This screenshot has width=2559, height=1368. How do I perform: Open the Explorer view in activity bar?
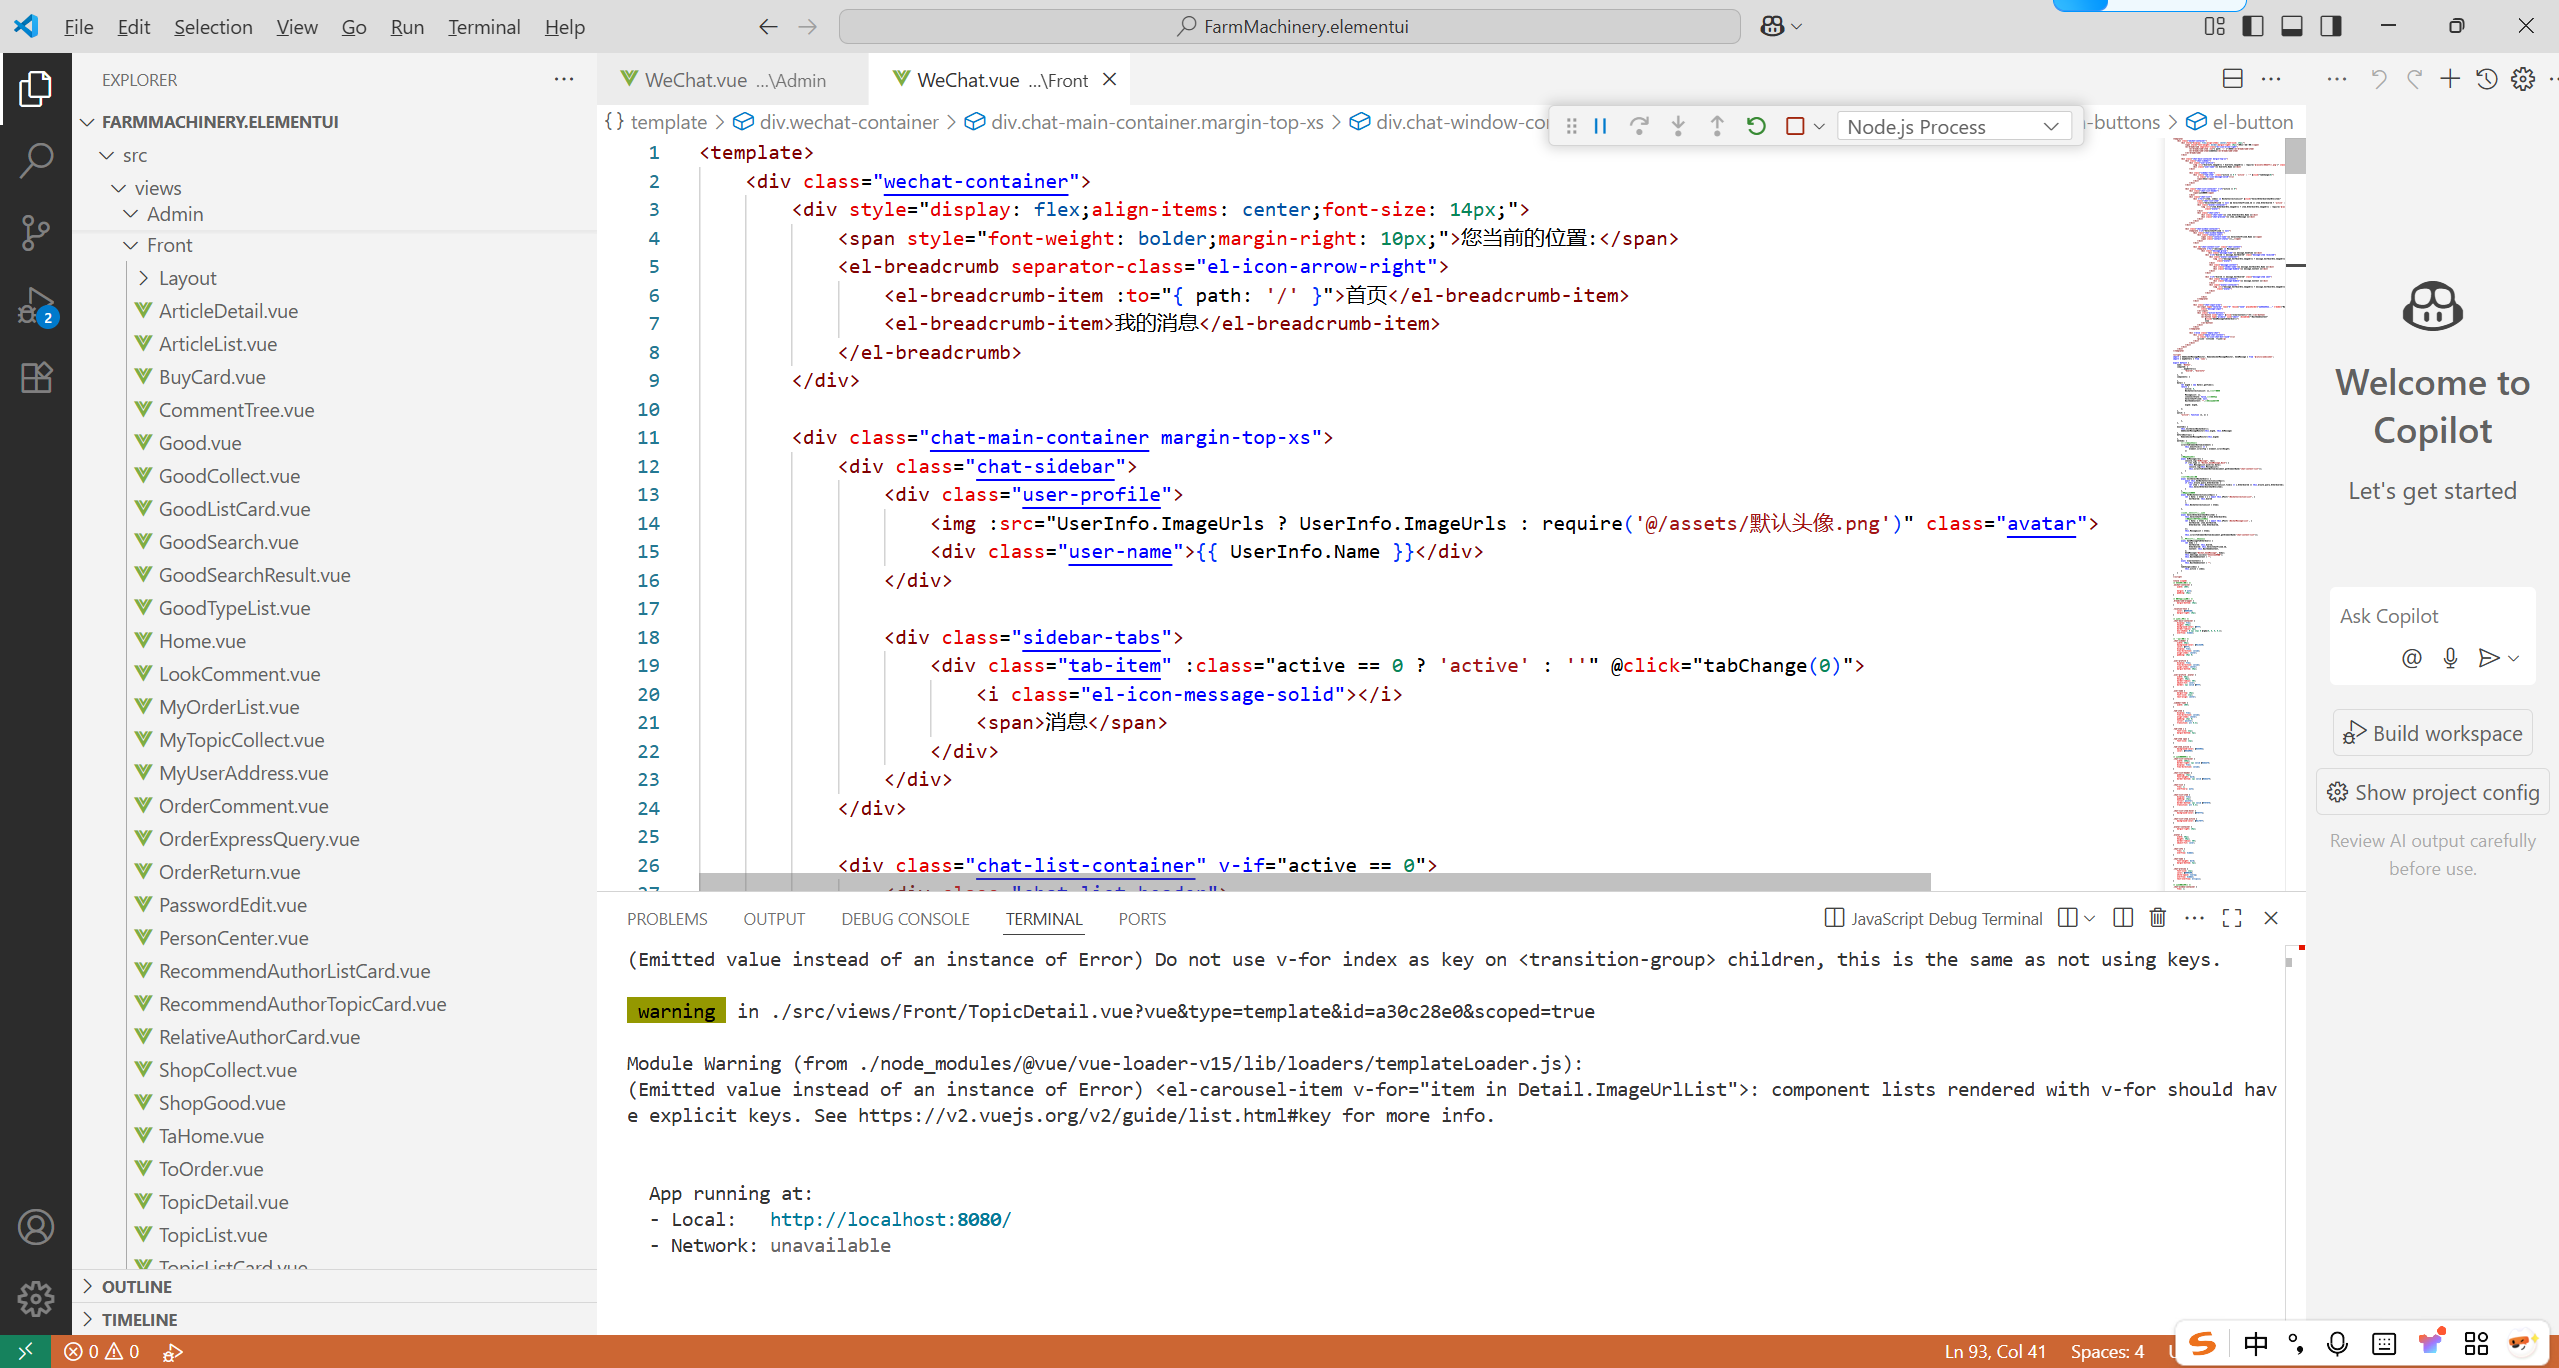(36, 89)
